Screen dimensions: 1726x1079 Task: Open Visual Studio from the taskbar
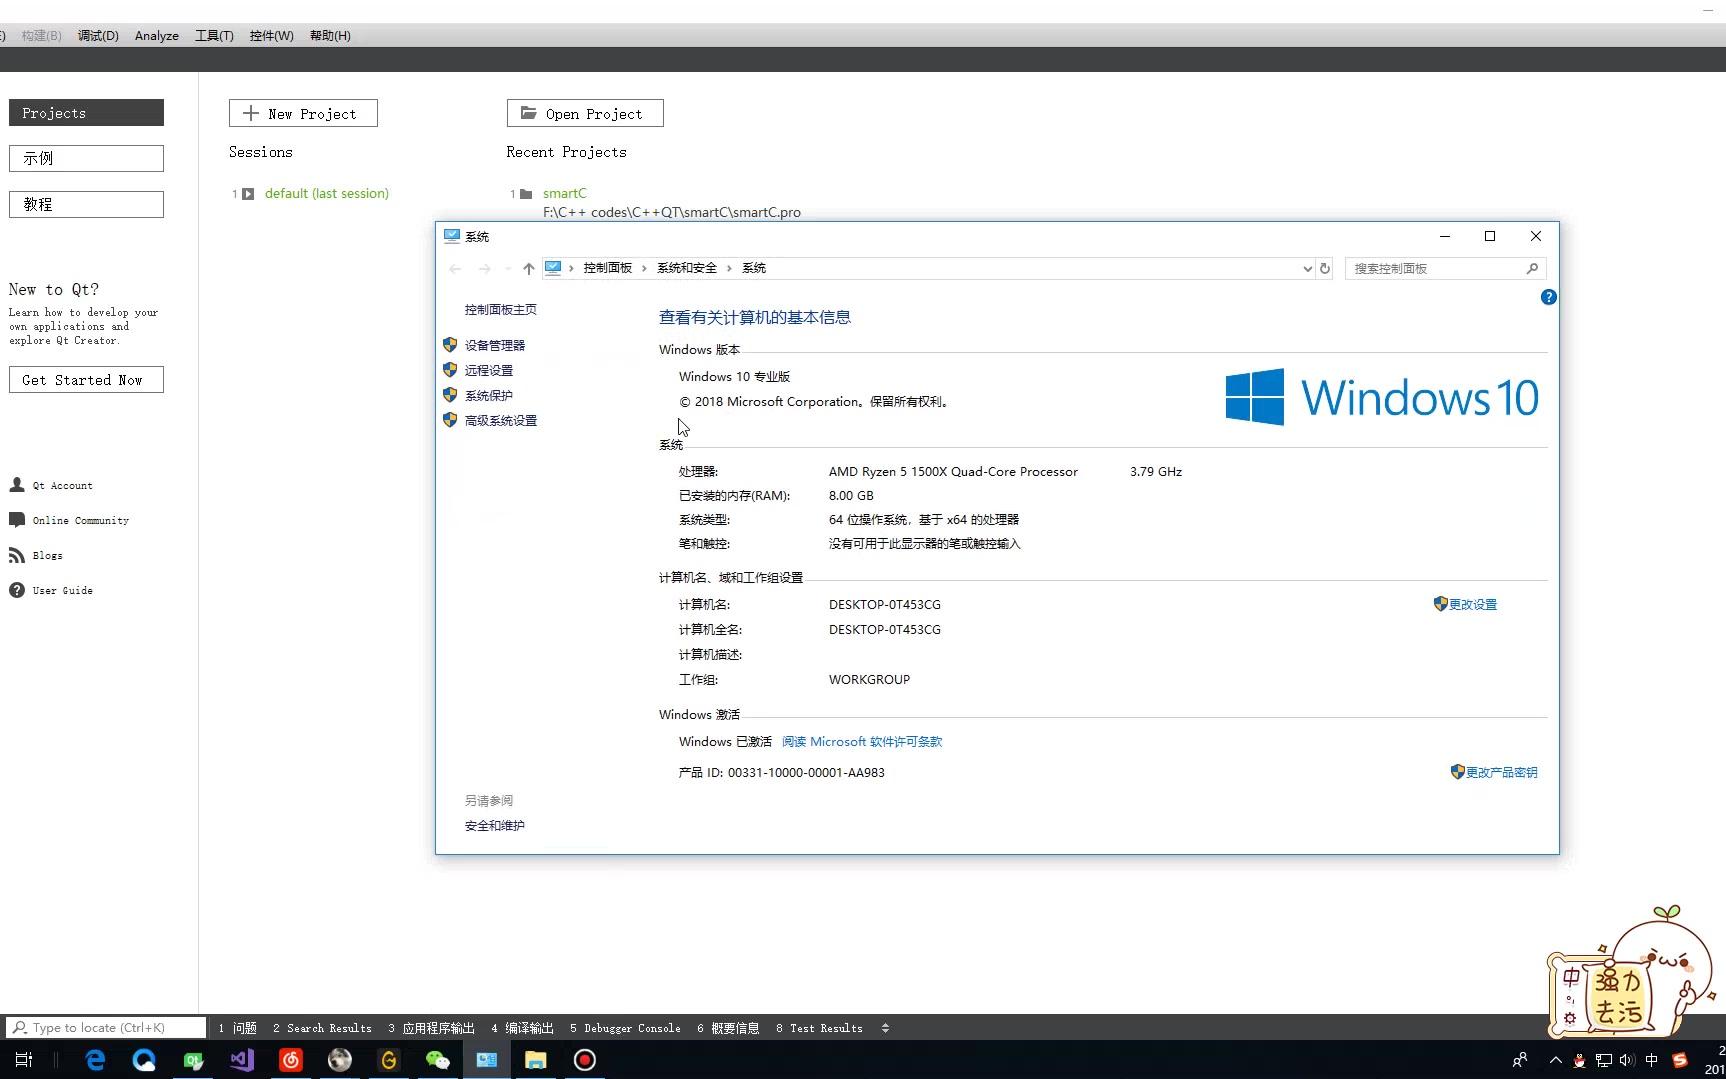(242, 1060)
